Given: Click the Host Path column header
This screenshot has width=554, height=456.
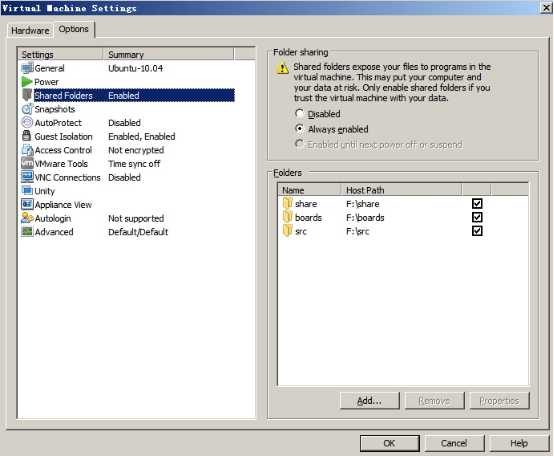Looking at the screenshot, I should pos(401,190).
